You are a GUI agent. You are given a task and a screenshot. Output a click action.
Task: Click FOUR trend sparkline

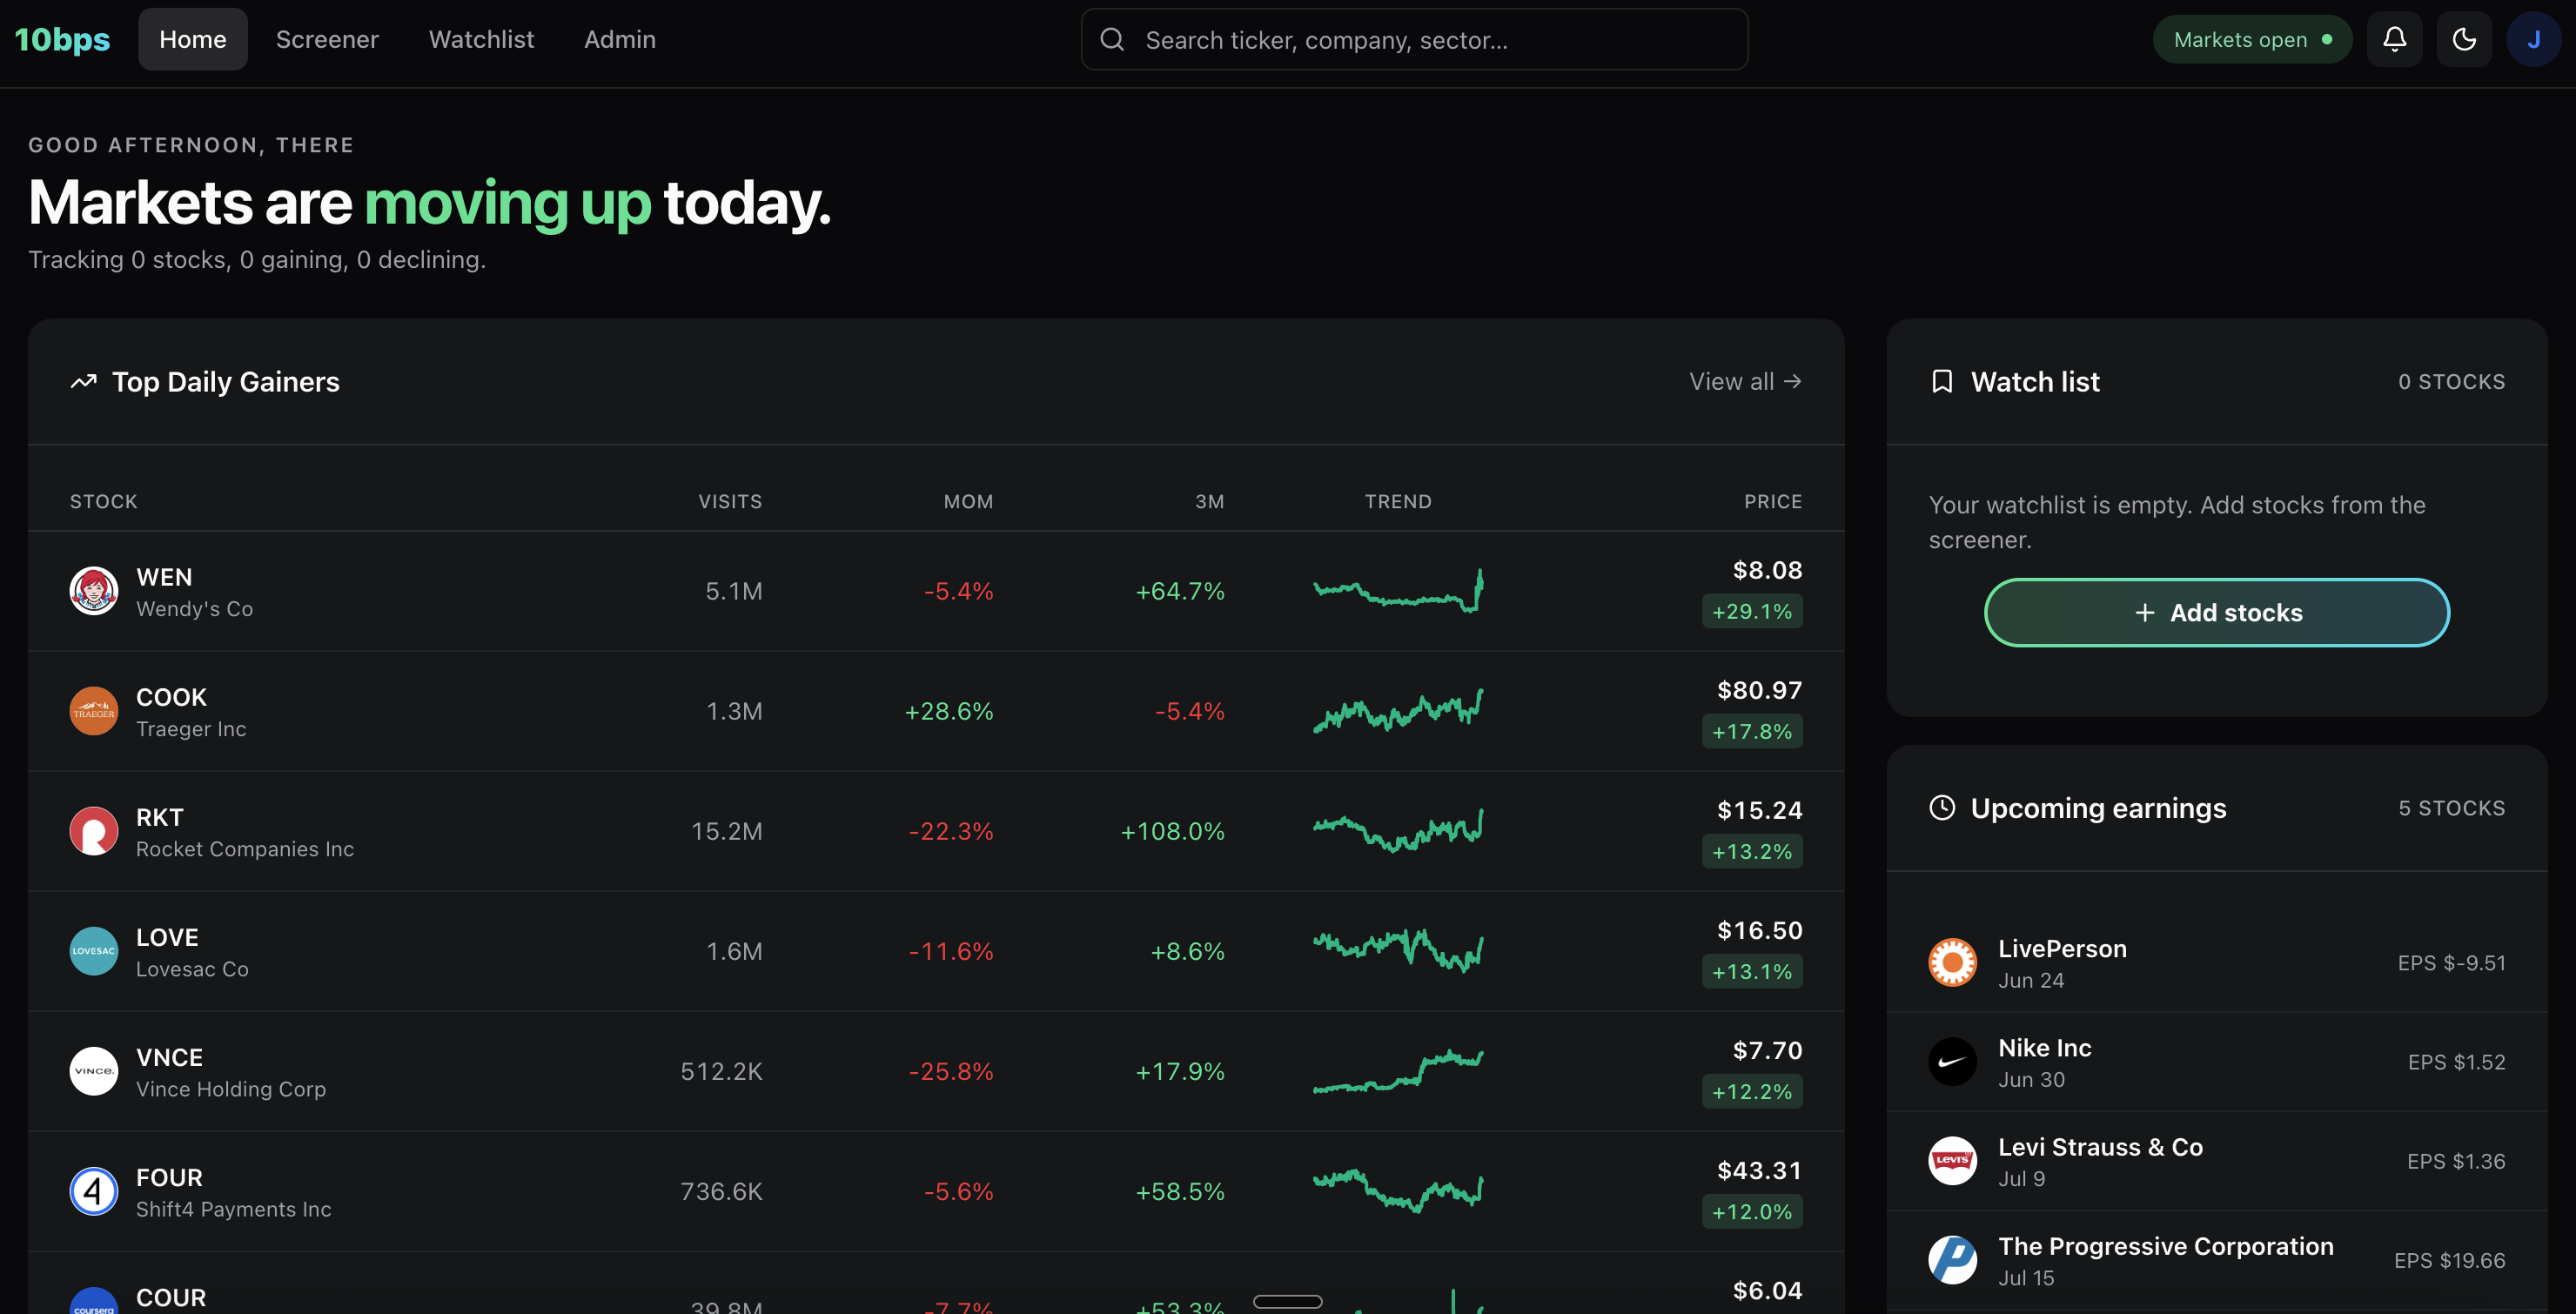pos(1398,1191)
